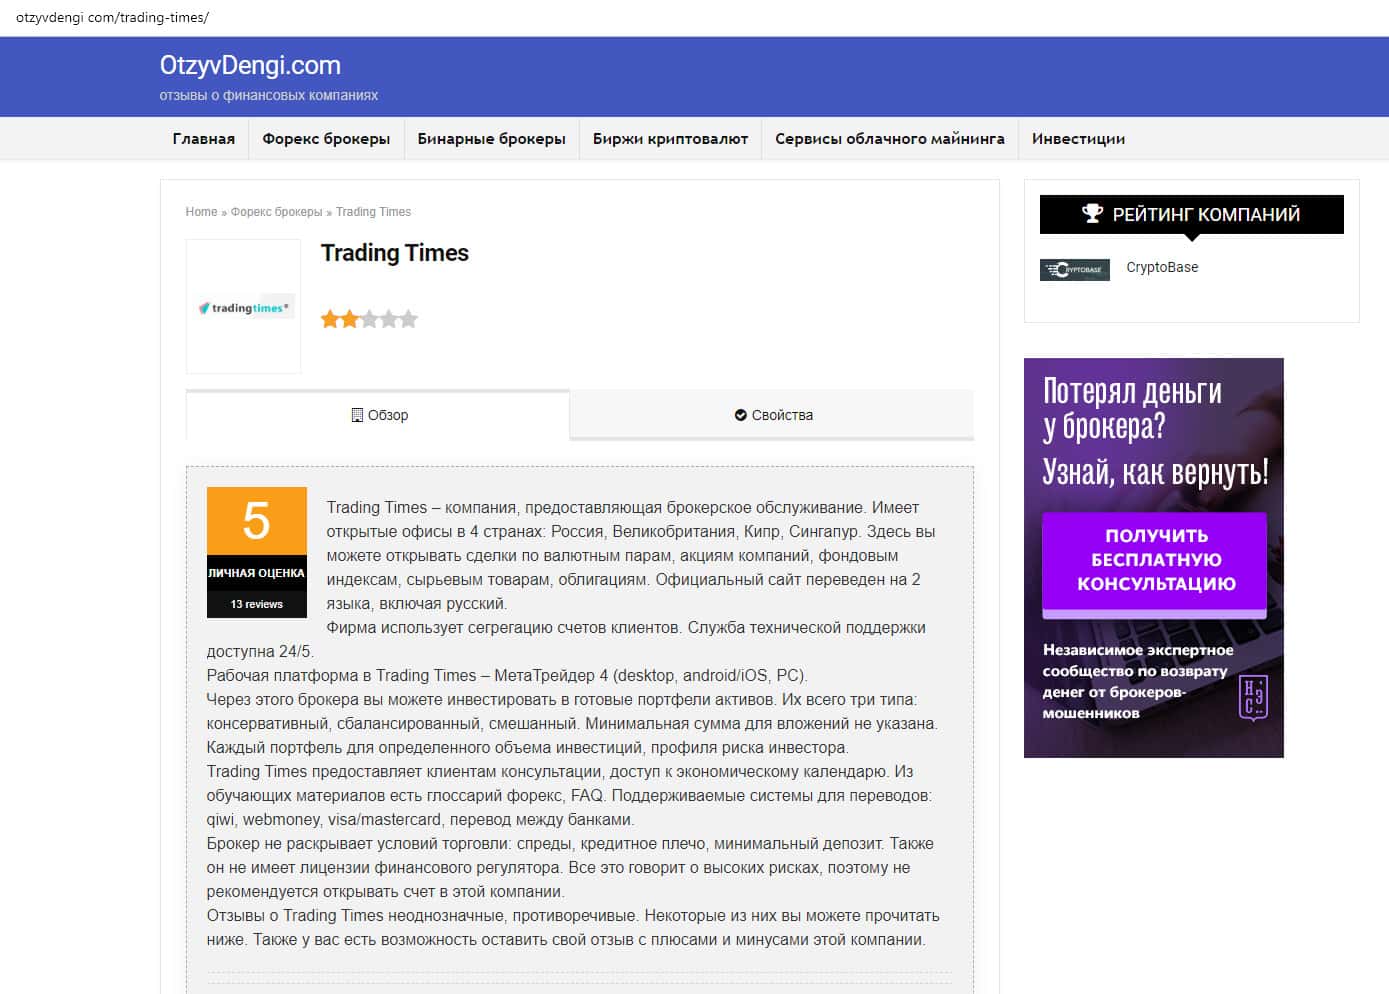Screen dimensions: 1389x994
Task: Click the Форекс брокеры breadcrumb link
Action: pos(277,212)
